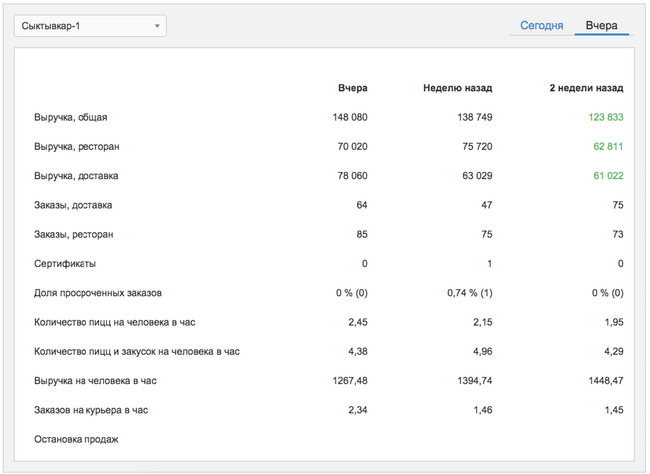Screen dimensions: 650x474
Task: Click the value 73 in Заказы, ресторан
Action: click(x=618, y=234)
